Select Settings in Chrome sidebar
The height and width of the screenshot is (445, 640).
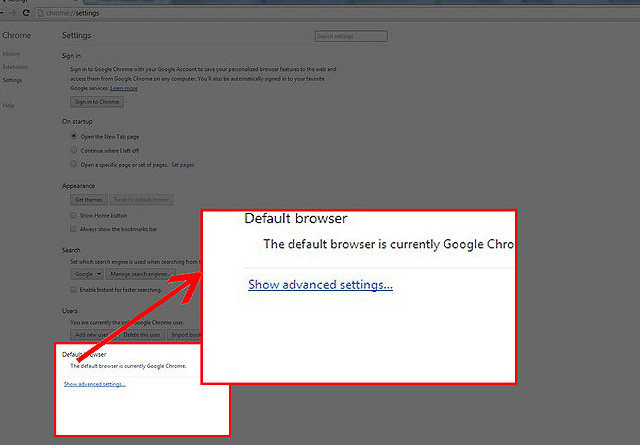(12, 80)
